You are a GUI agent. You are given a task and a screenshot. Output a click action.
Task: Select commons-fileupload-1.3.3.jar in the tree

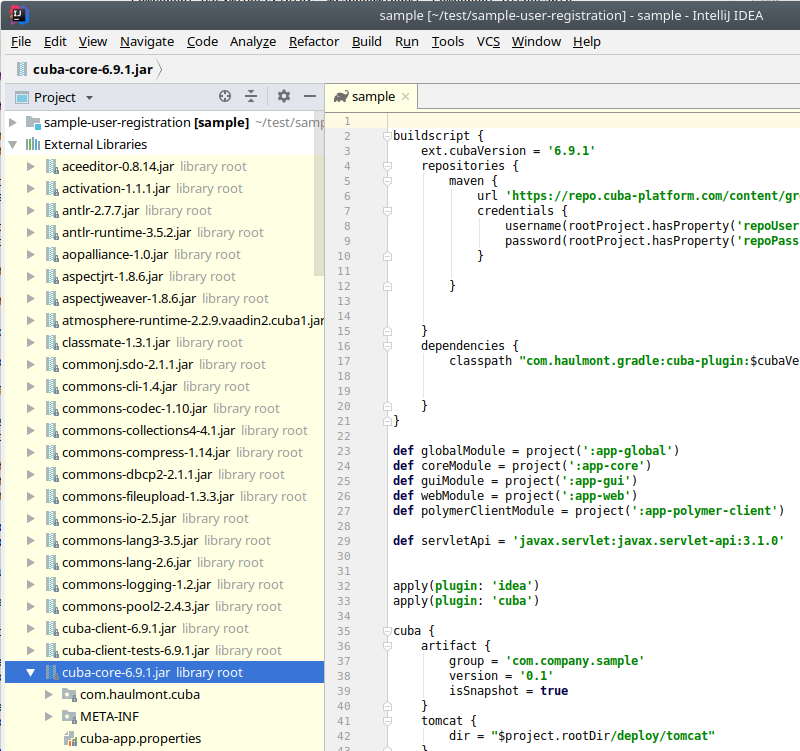164,496
